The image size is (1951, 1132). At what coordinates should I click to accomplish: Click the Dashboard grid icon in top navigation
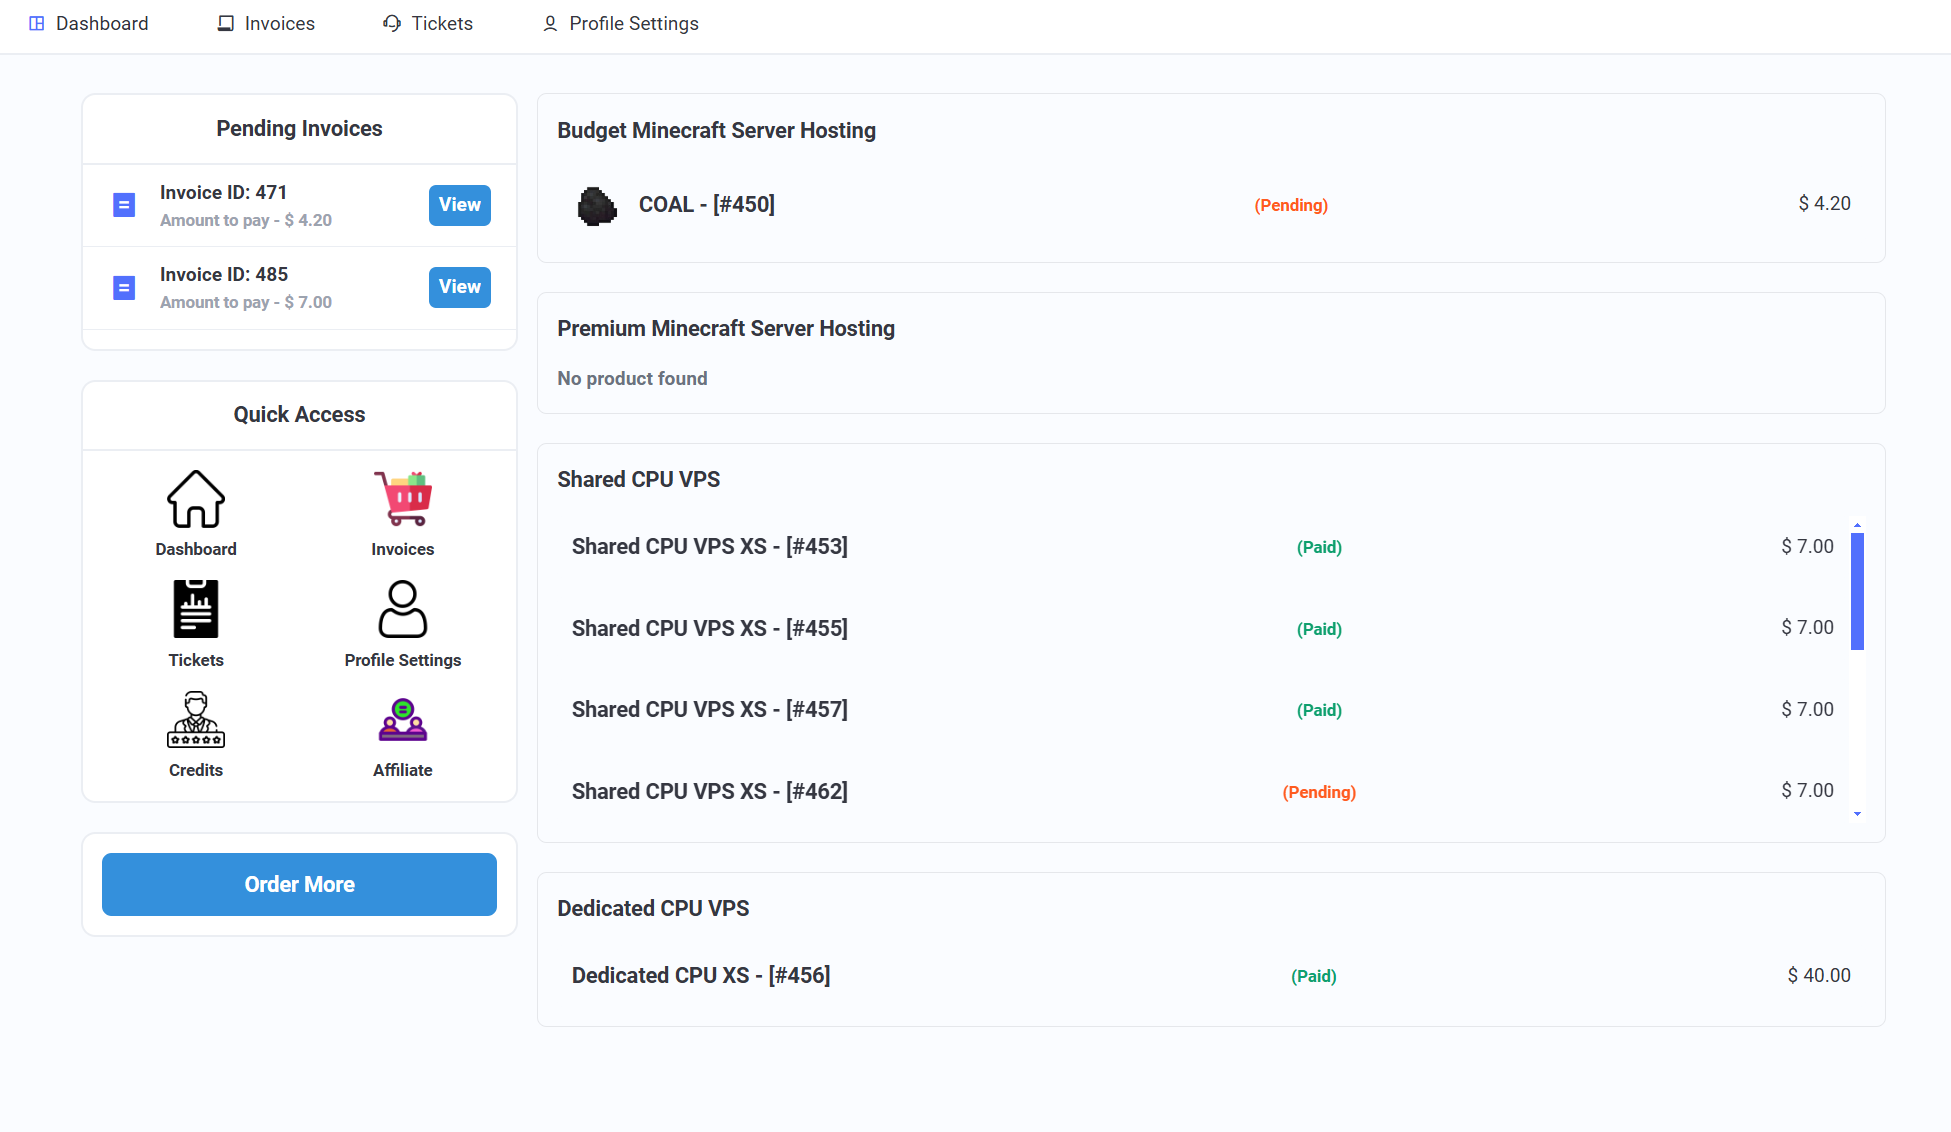point(37,23)
